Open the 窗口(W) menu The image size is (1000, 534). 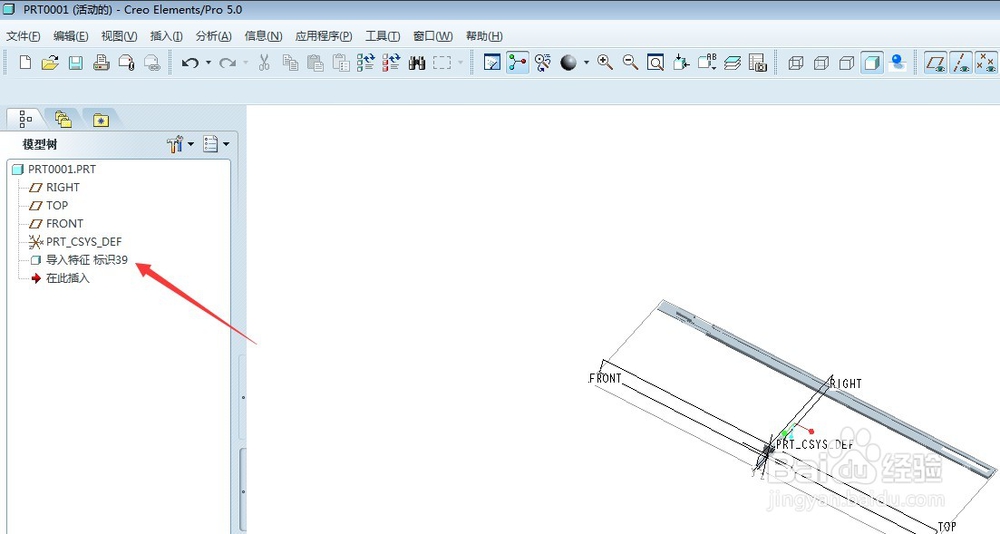pos(433,36)
